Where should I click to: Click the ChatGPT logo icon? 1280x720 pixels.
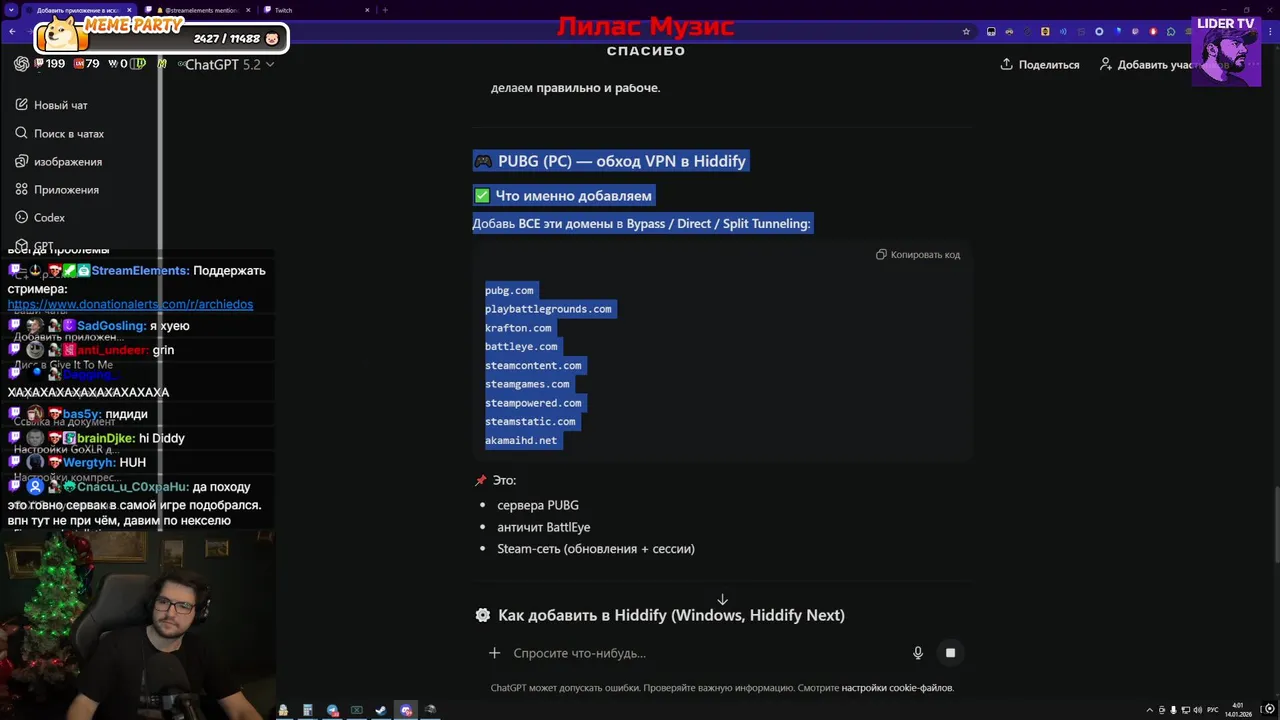(22, 64)
